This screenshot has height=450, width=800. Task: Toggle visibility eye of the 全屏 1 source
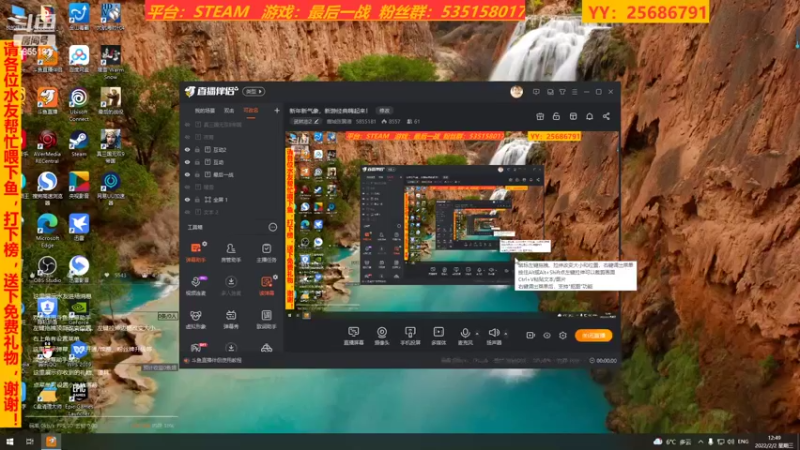point(187,199)
